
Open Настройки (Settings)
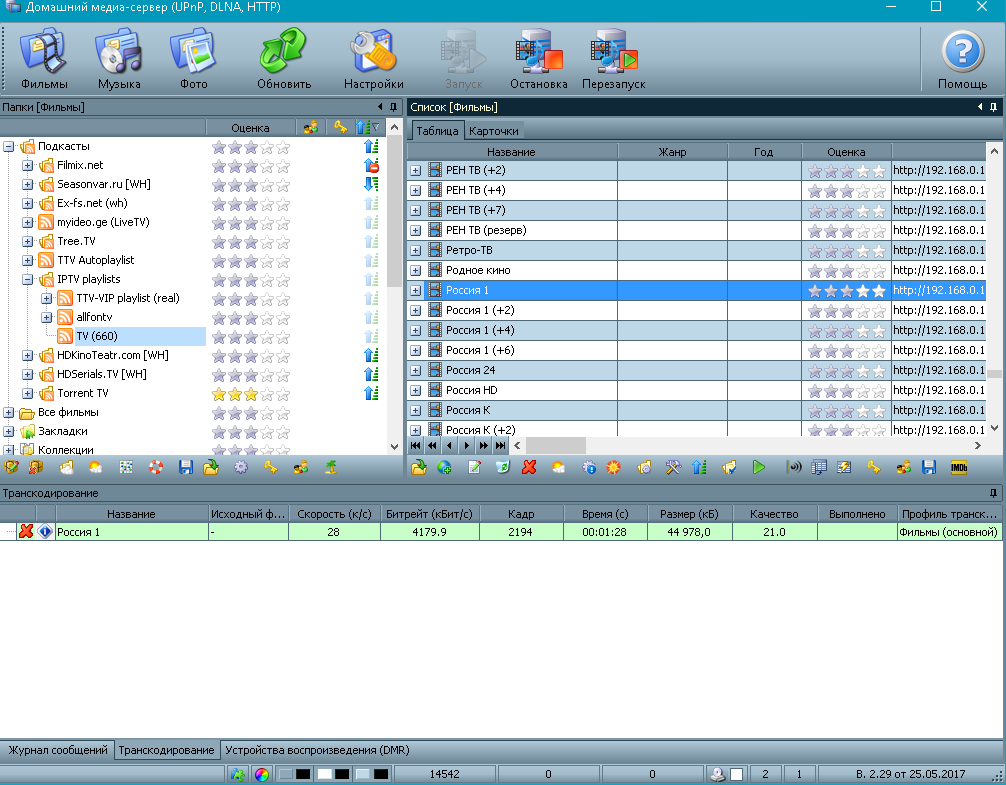tap(373, 58)
